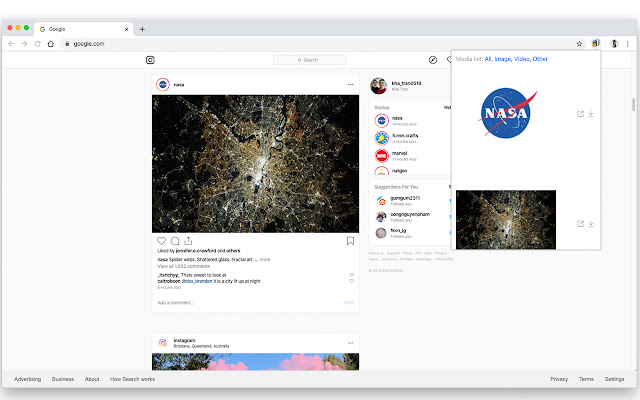
Task: Share the nasa post using the share icon
Action: click(188, 241)
